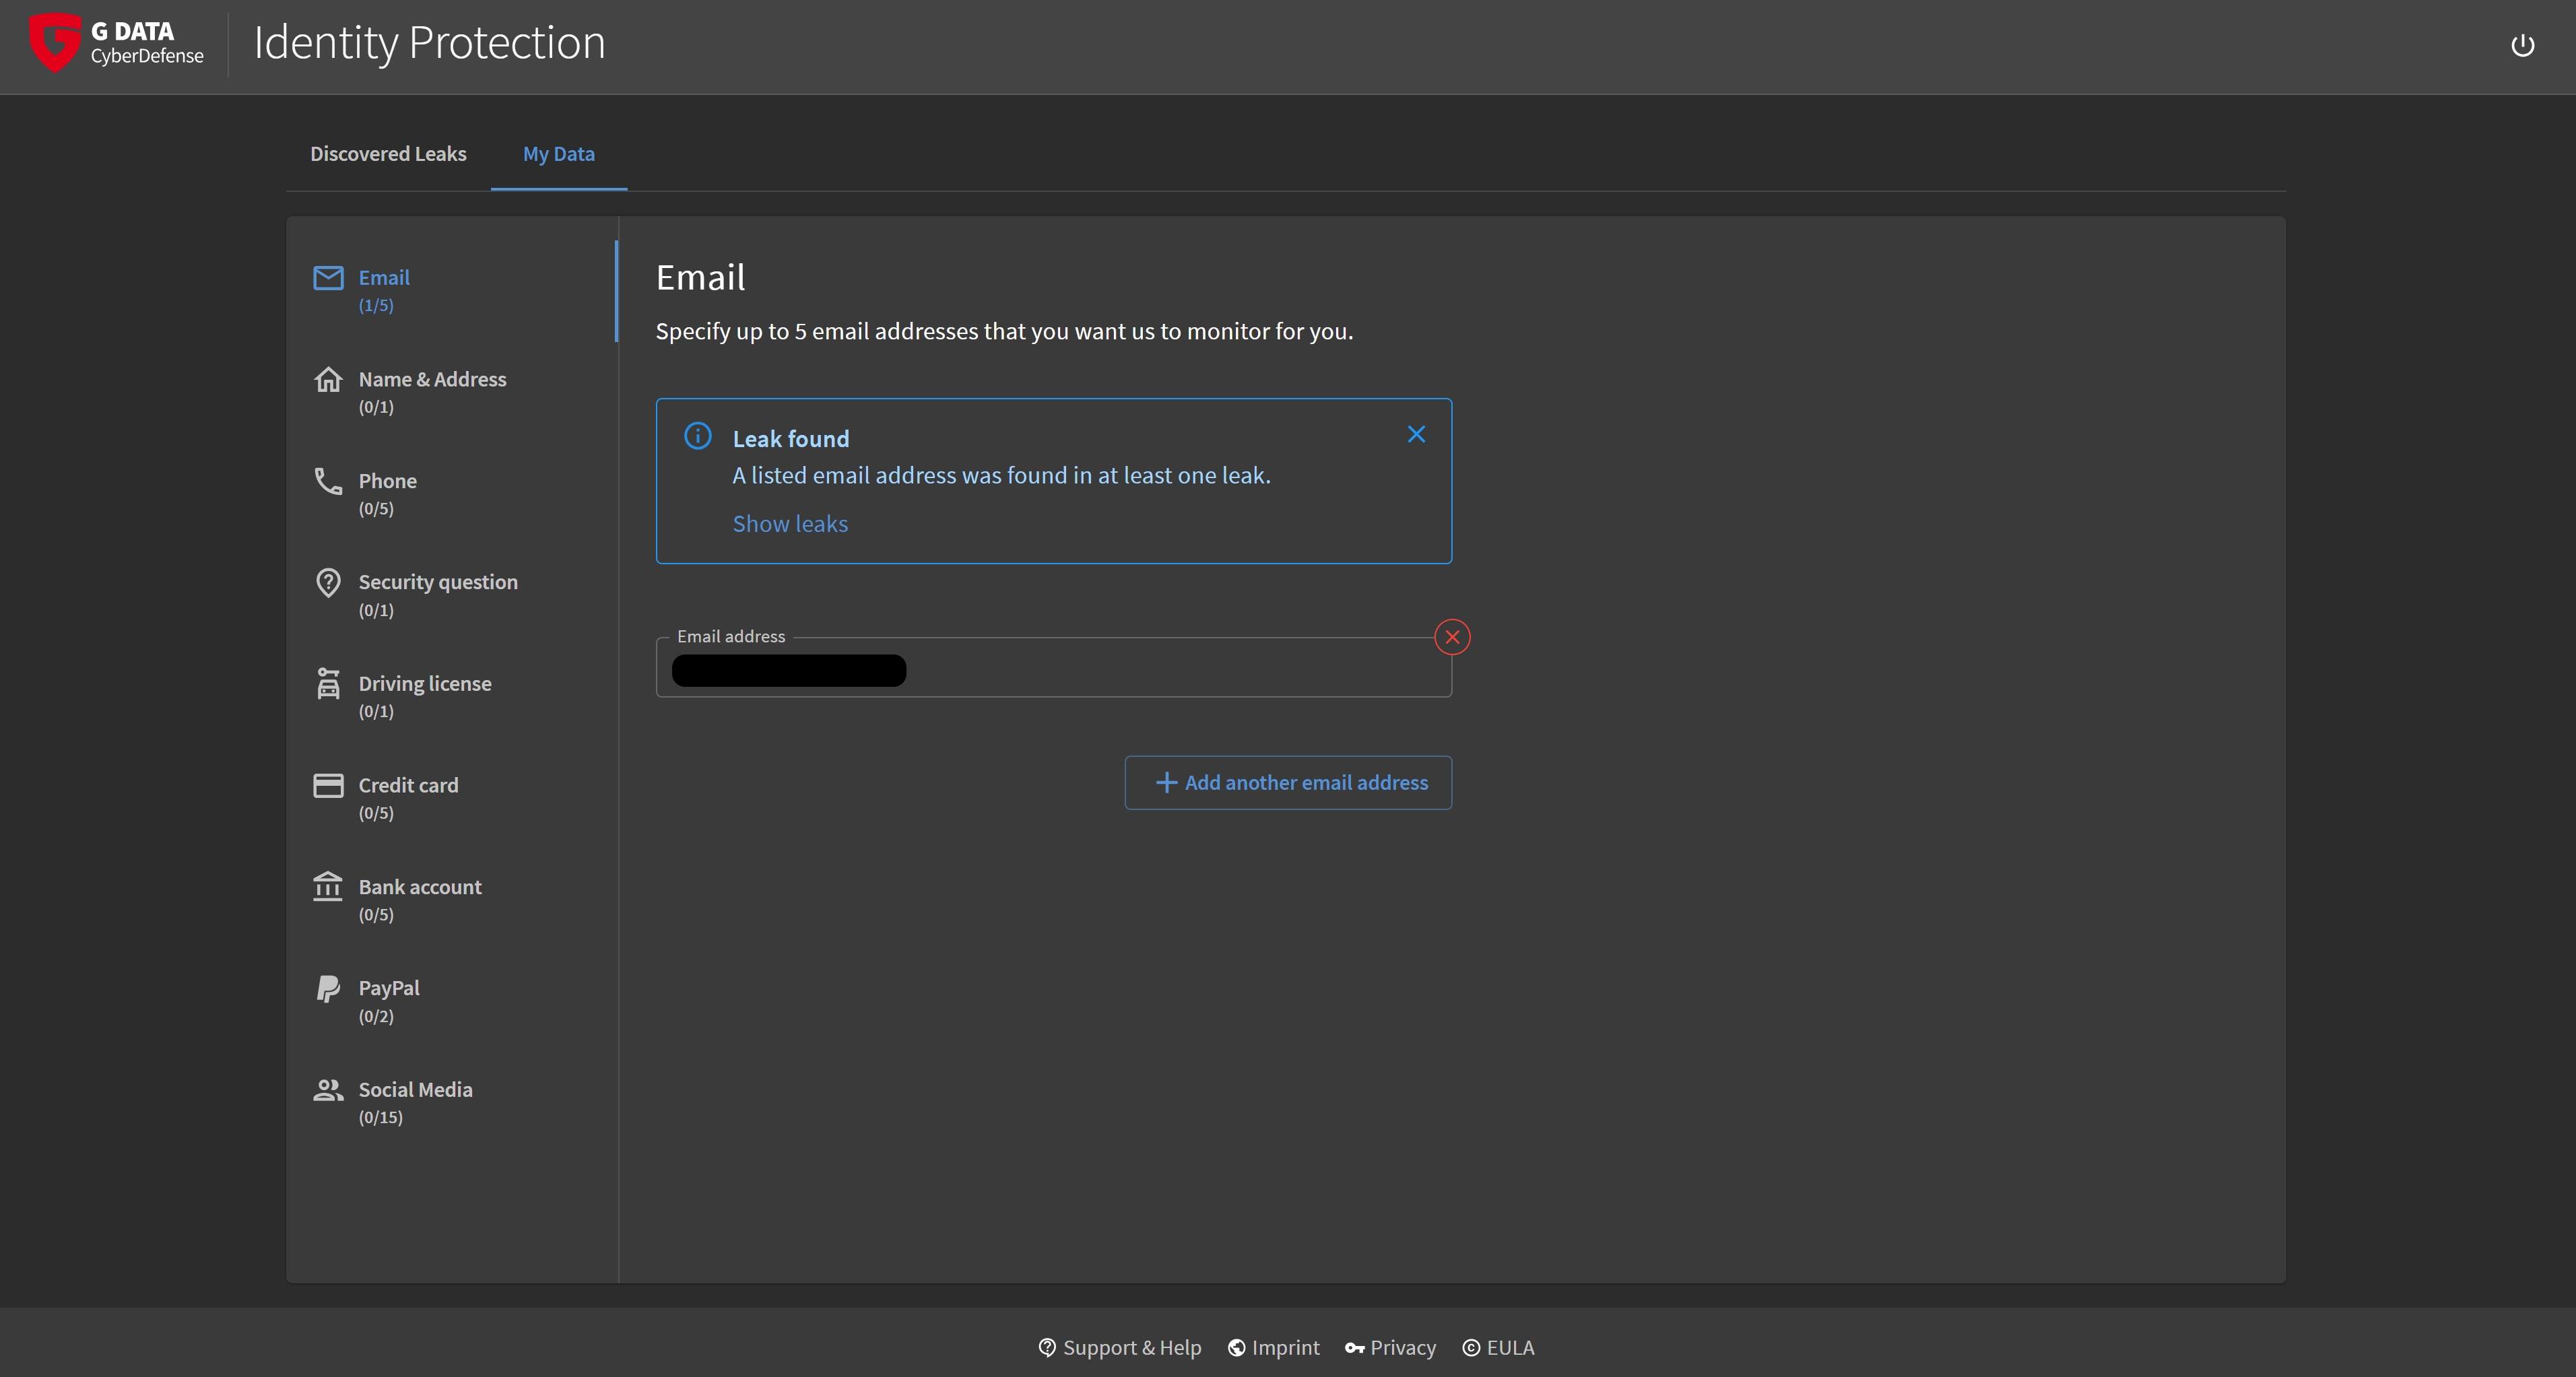Screen dimensions: 2576x1377
Task: Open Support & Help footer link
Action: pyautogui.click(x=1120, y=1347)
